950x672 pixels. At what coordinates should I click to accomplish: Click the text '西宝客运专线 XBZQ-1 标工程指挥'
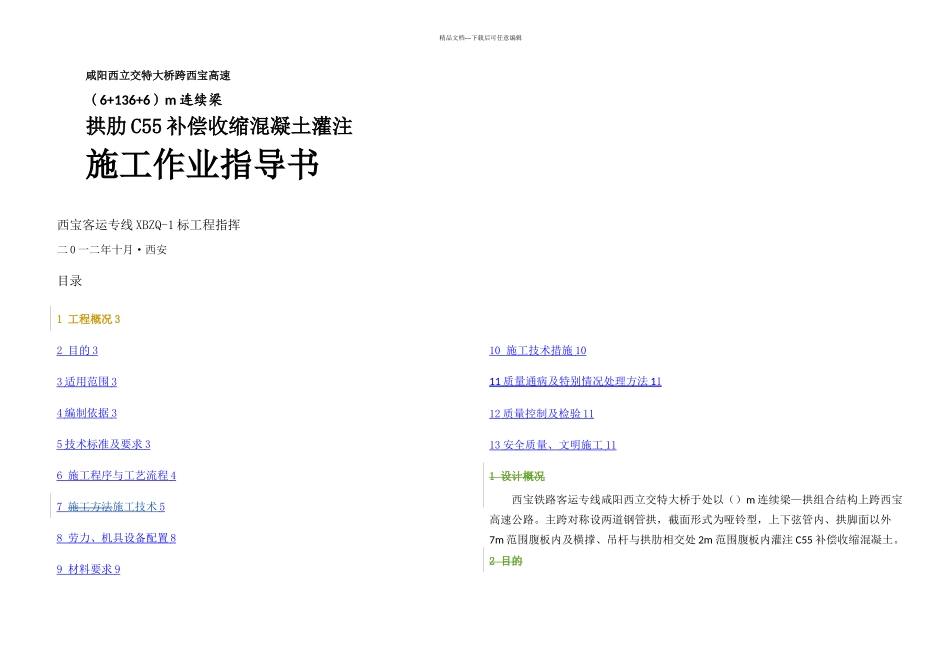click(148, 225)
